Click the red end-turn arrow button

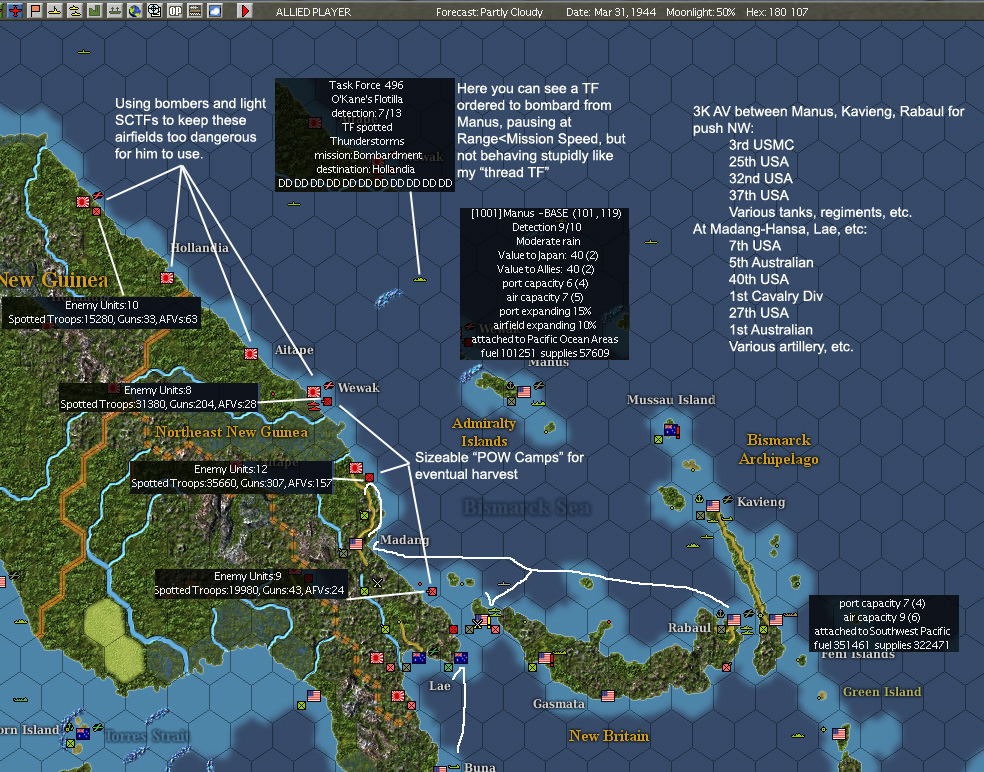(245, 11)
